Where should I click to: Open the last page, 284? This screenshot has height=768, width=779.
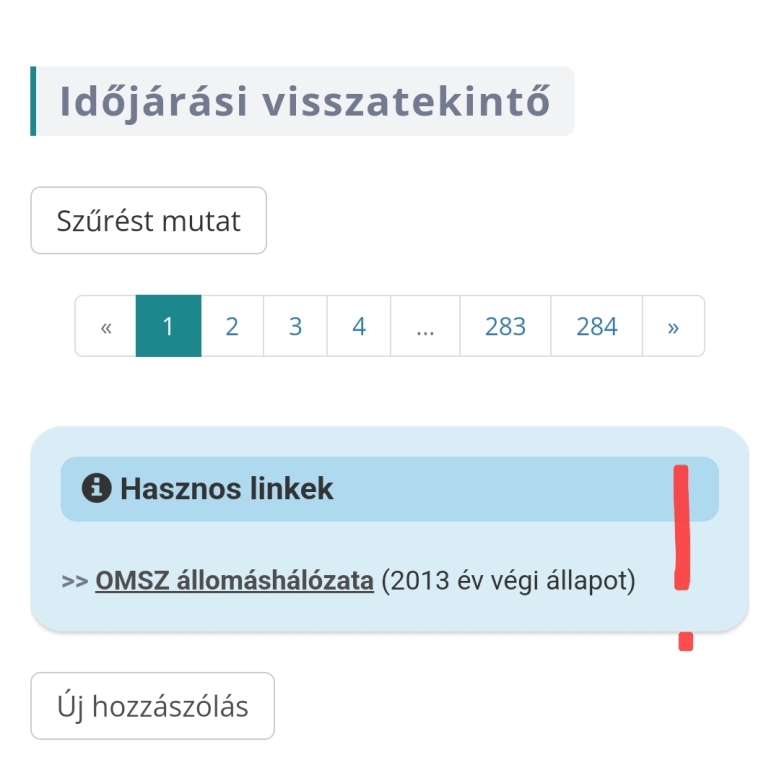[x=597, y=326]
